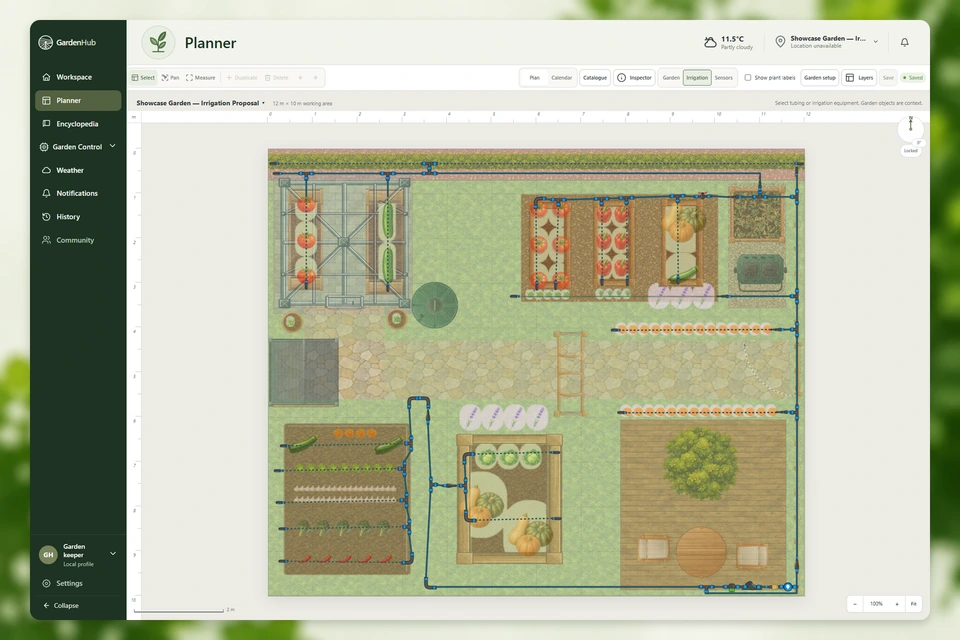The height and width of the screenshot is (640, 960).
Task: Click the GardenHub logo in the sidebar
Action: point(67,42)
